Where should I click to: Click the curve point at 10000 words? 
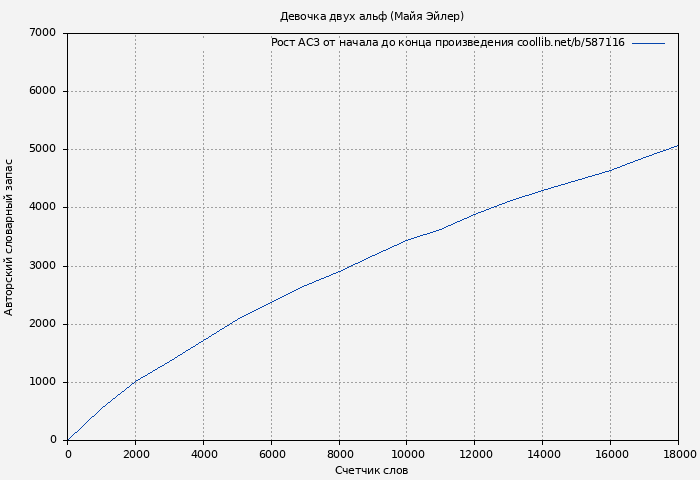click(x=407, y=240)
